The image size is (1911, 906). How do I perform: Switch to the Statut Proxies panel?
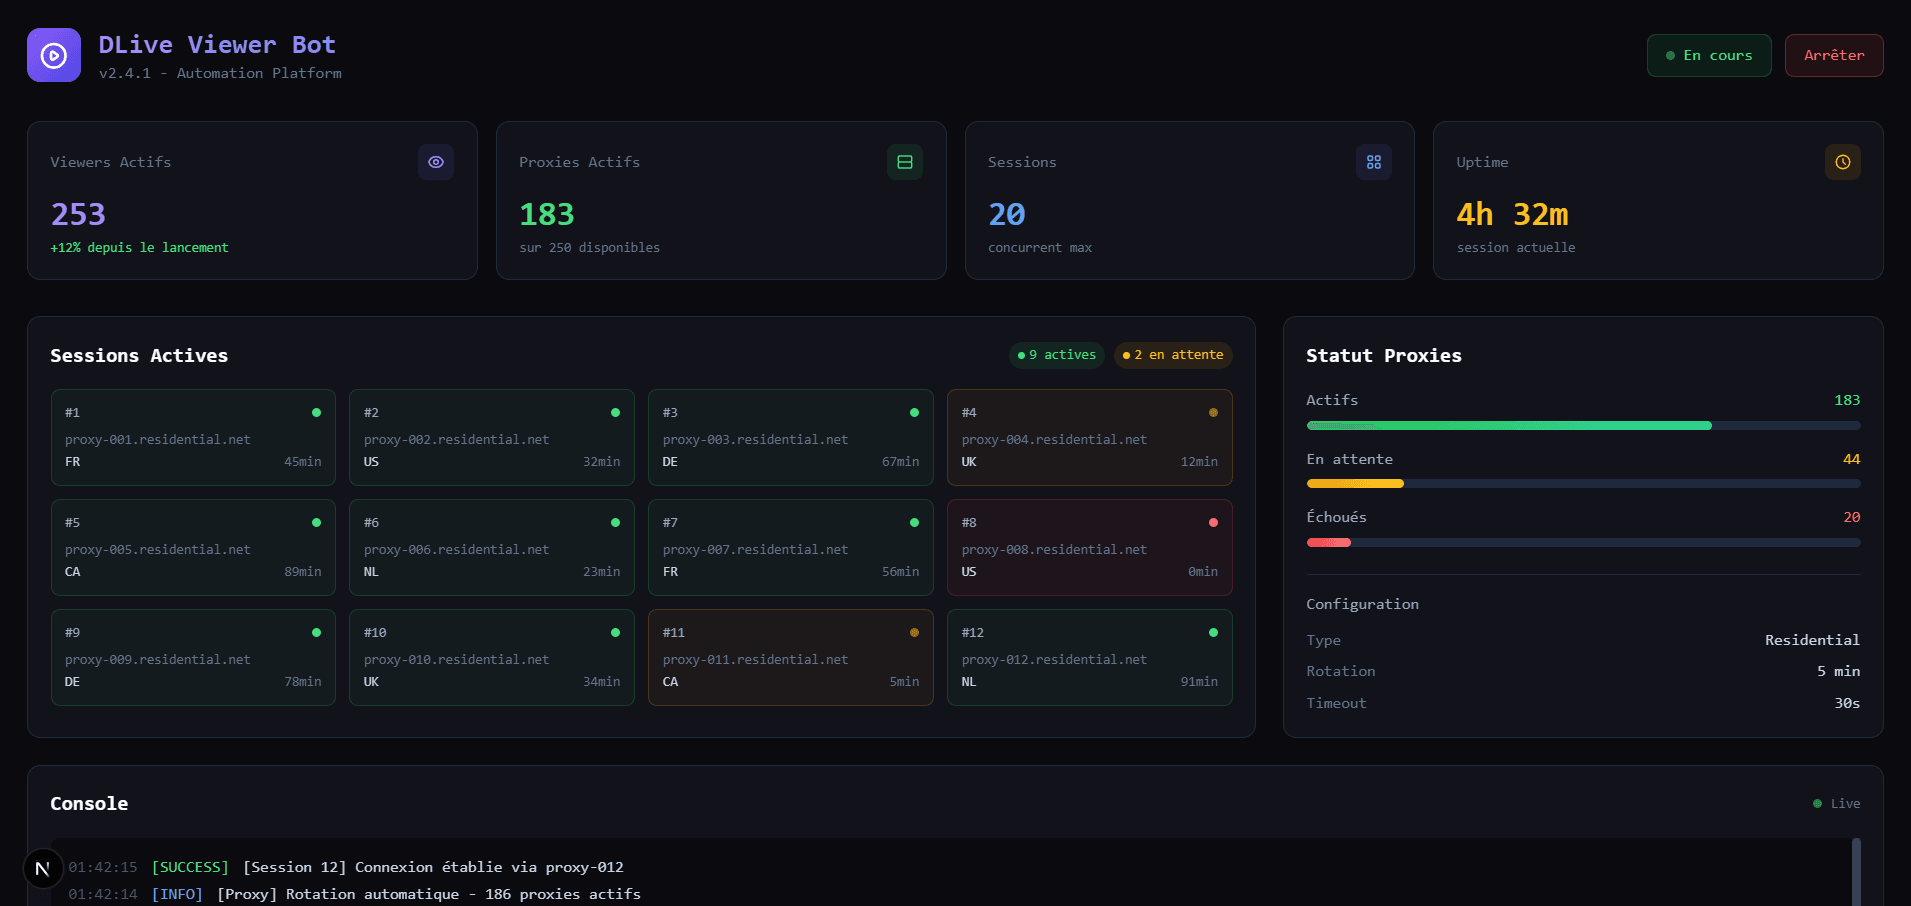[x=1384, y=355]
